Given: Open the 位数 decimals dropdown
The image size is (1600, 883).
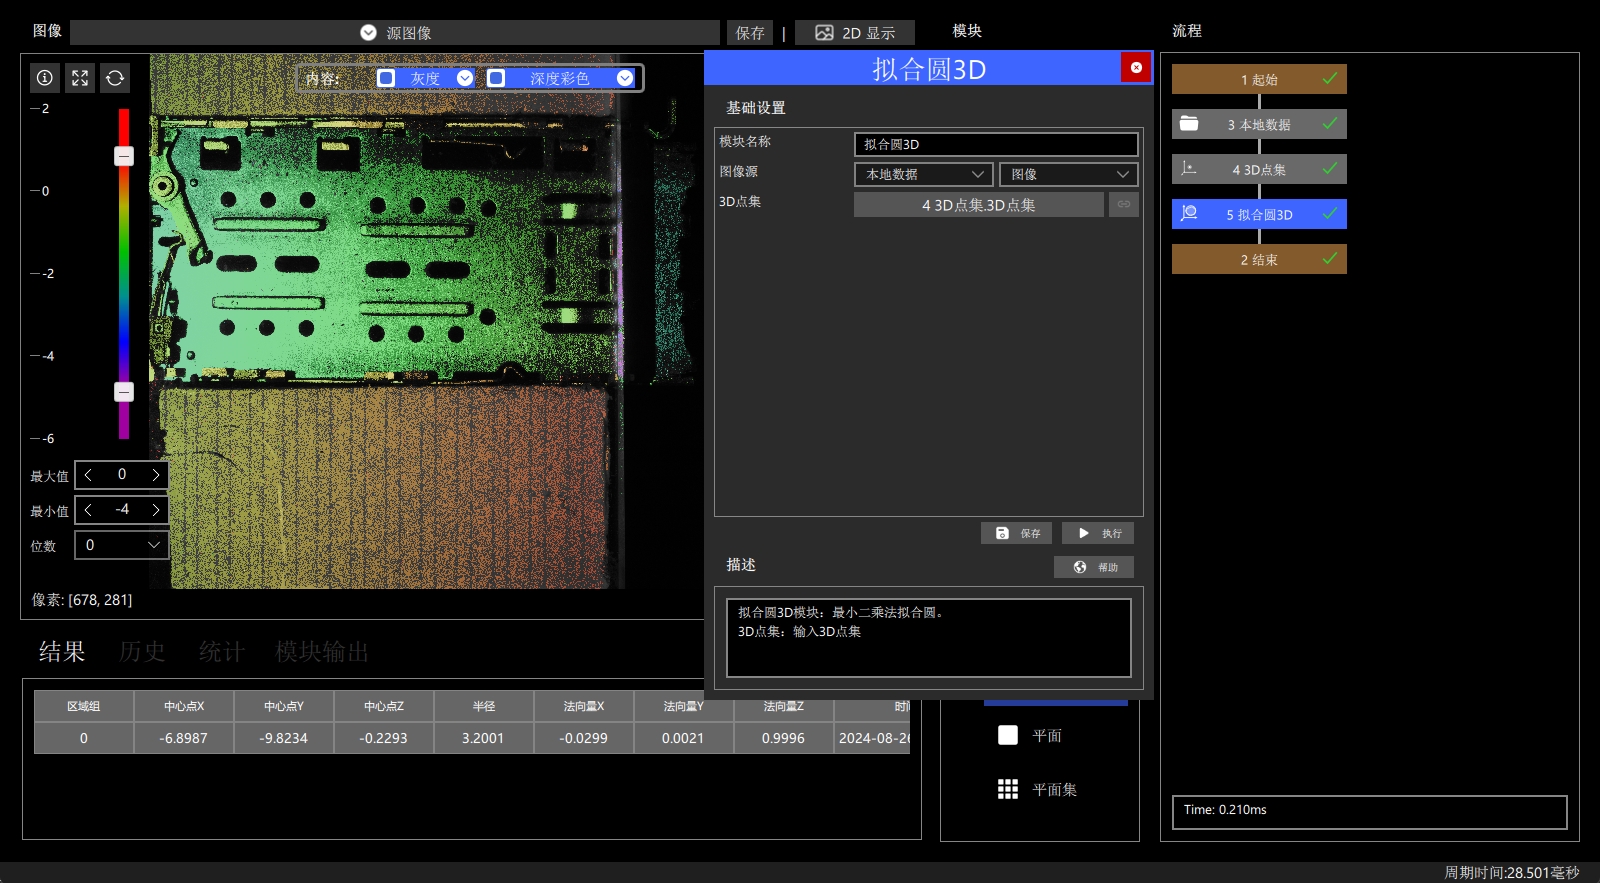Looking at the screenshot, I should click(x=122, y=545).
